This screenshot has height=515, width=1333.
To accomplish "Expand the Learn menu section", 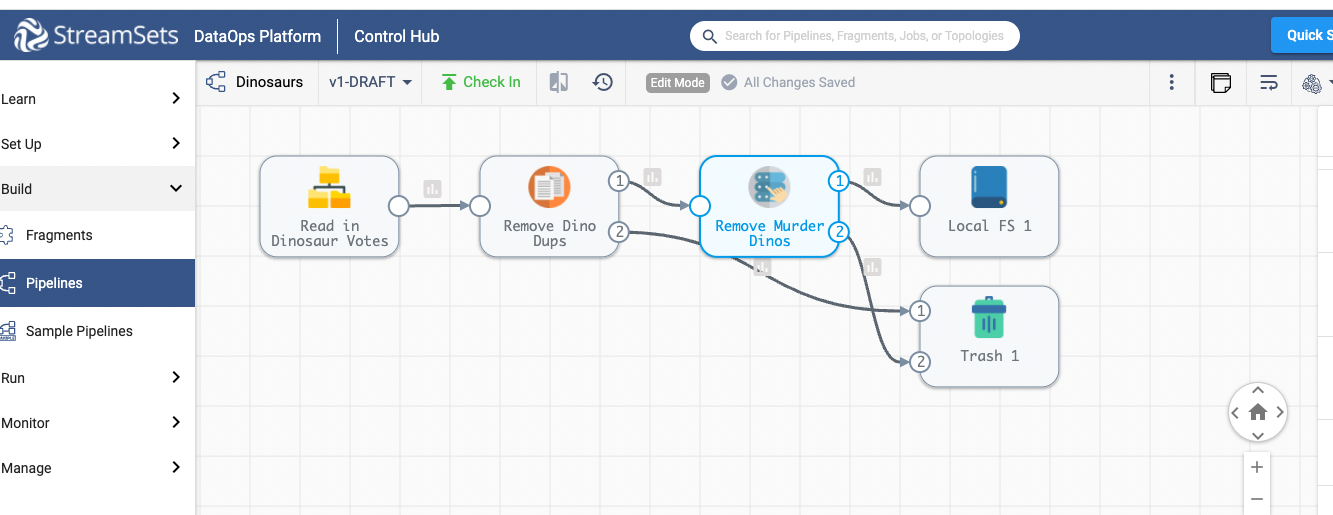I will coord(97,99).
